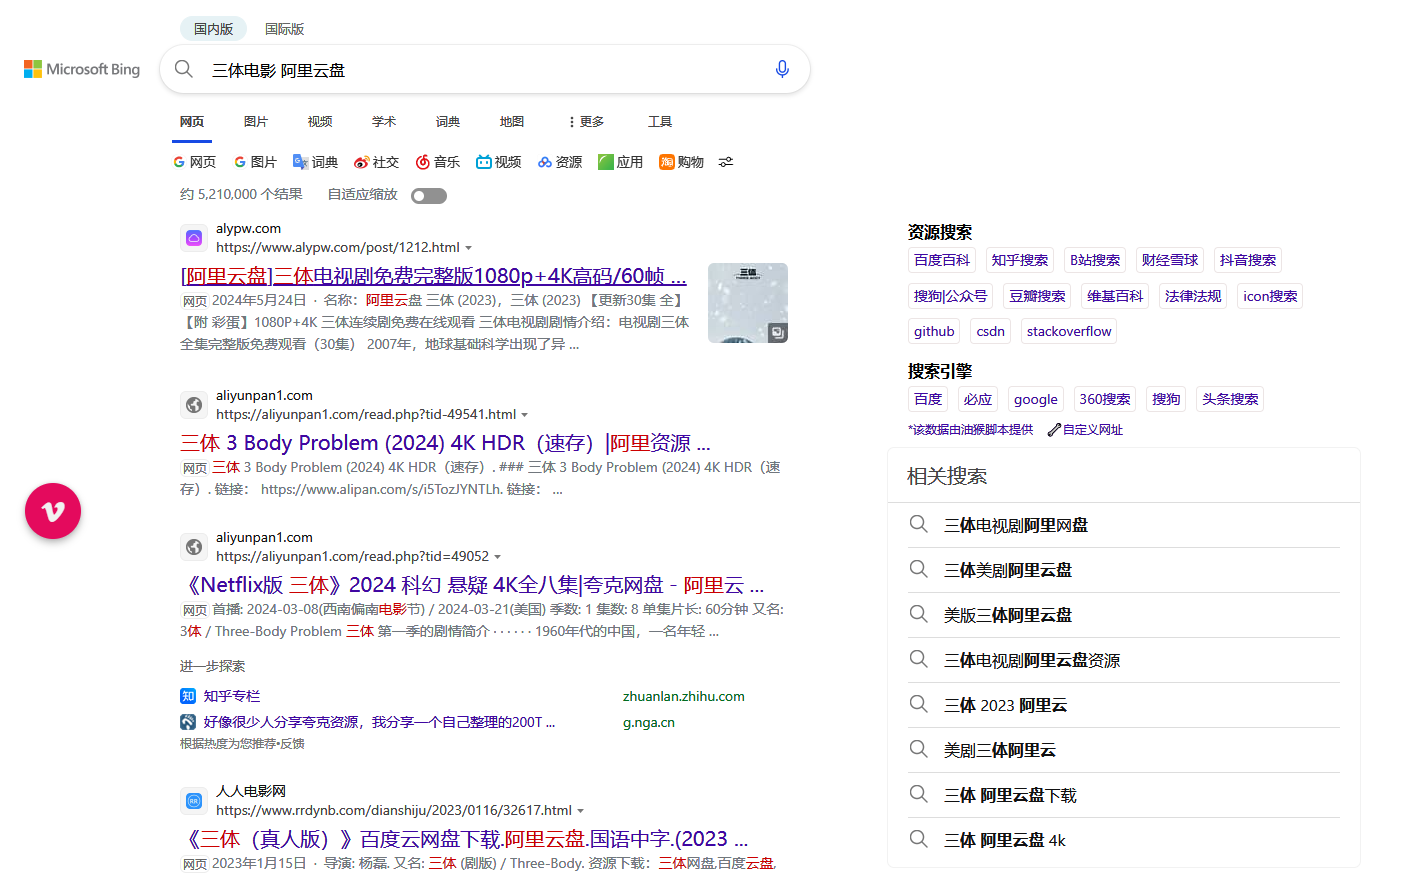Start voice search with microphone icon
This screenshot has width=1419, height=876.
coord(782,69)
